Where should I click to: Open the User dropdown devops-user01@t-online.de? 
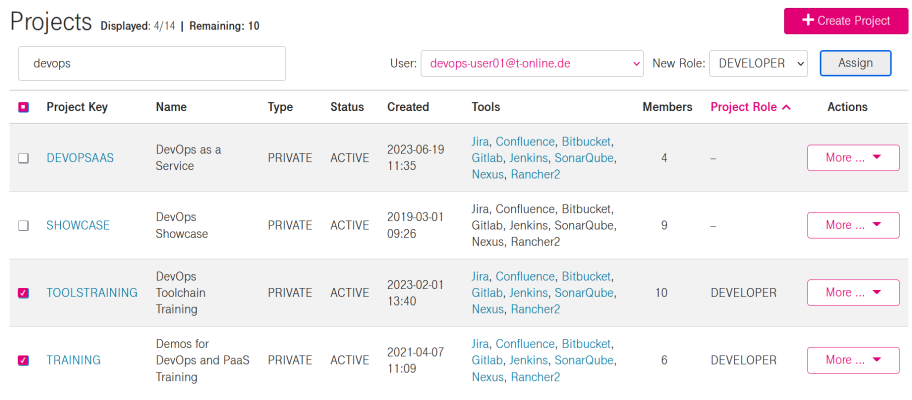point(532,63)
